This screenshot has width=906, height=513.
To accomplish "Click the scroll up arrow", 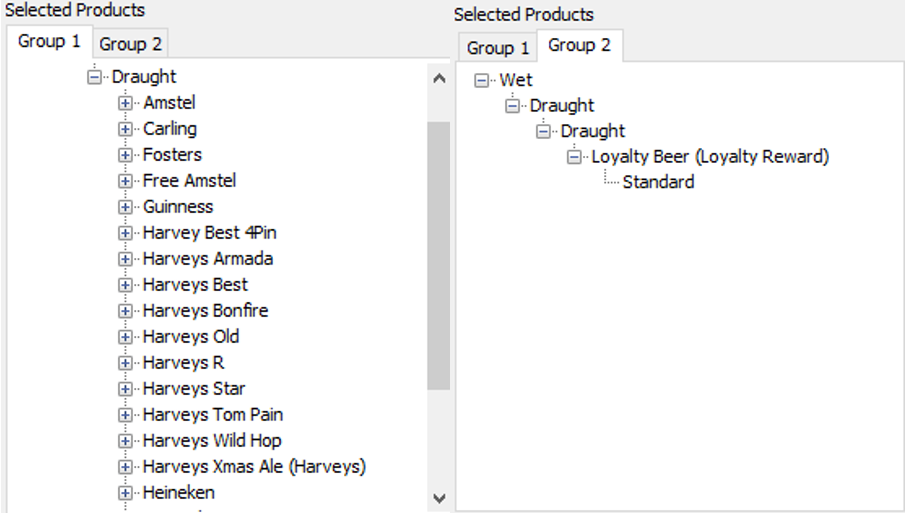I will click(x=438, y=79).
